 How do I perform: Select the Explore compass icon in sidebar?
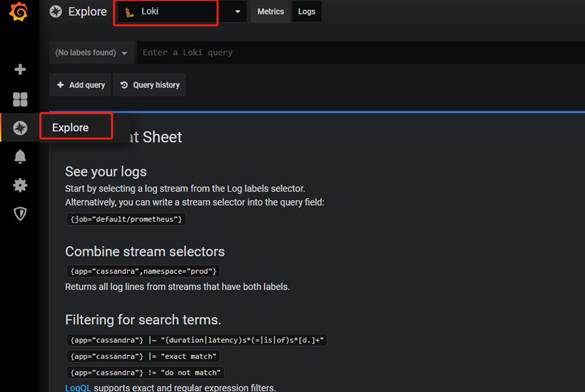click(20, 128)
